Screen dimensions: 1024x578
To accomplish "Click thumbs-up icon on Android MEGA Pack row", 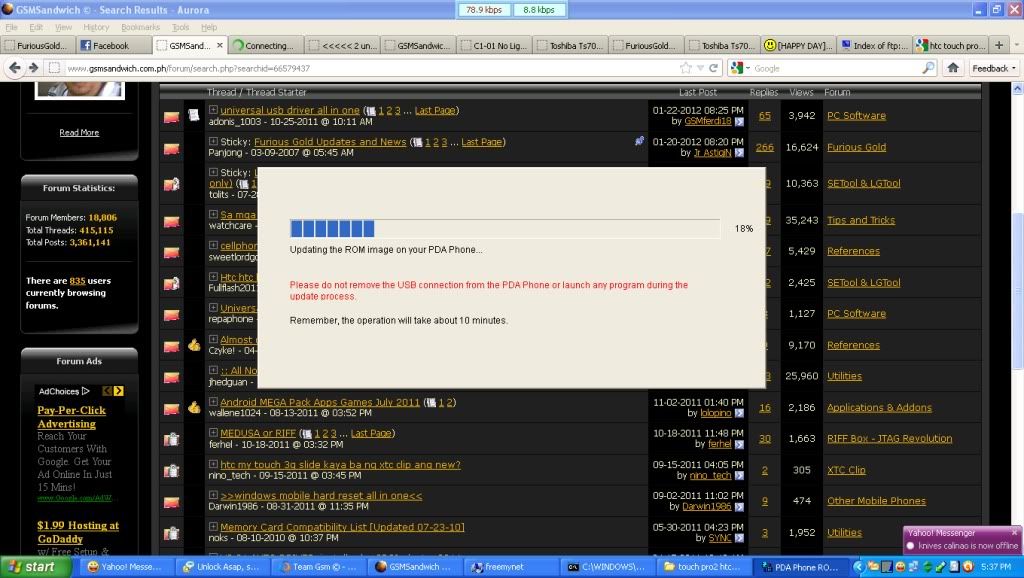I will pyautogui.click(x=194, y=407).
